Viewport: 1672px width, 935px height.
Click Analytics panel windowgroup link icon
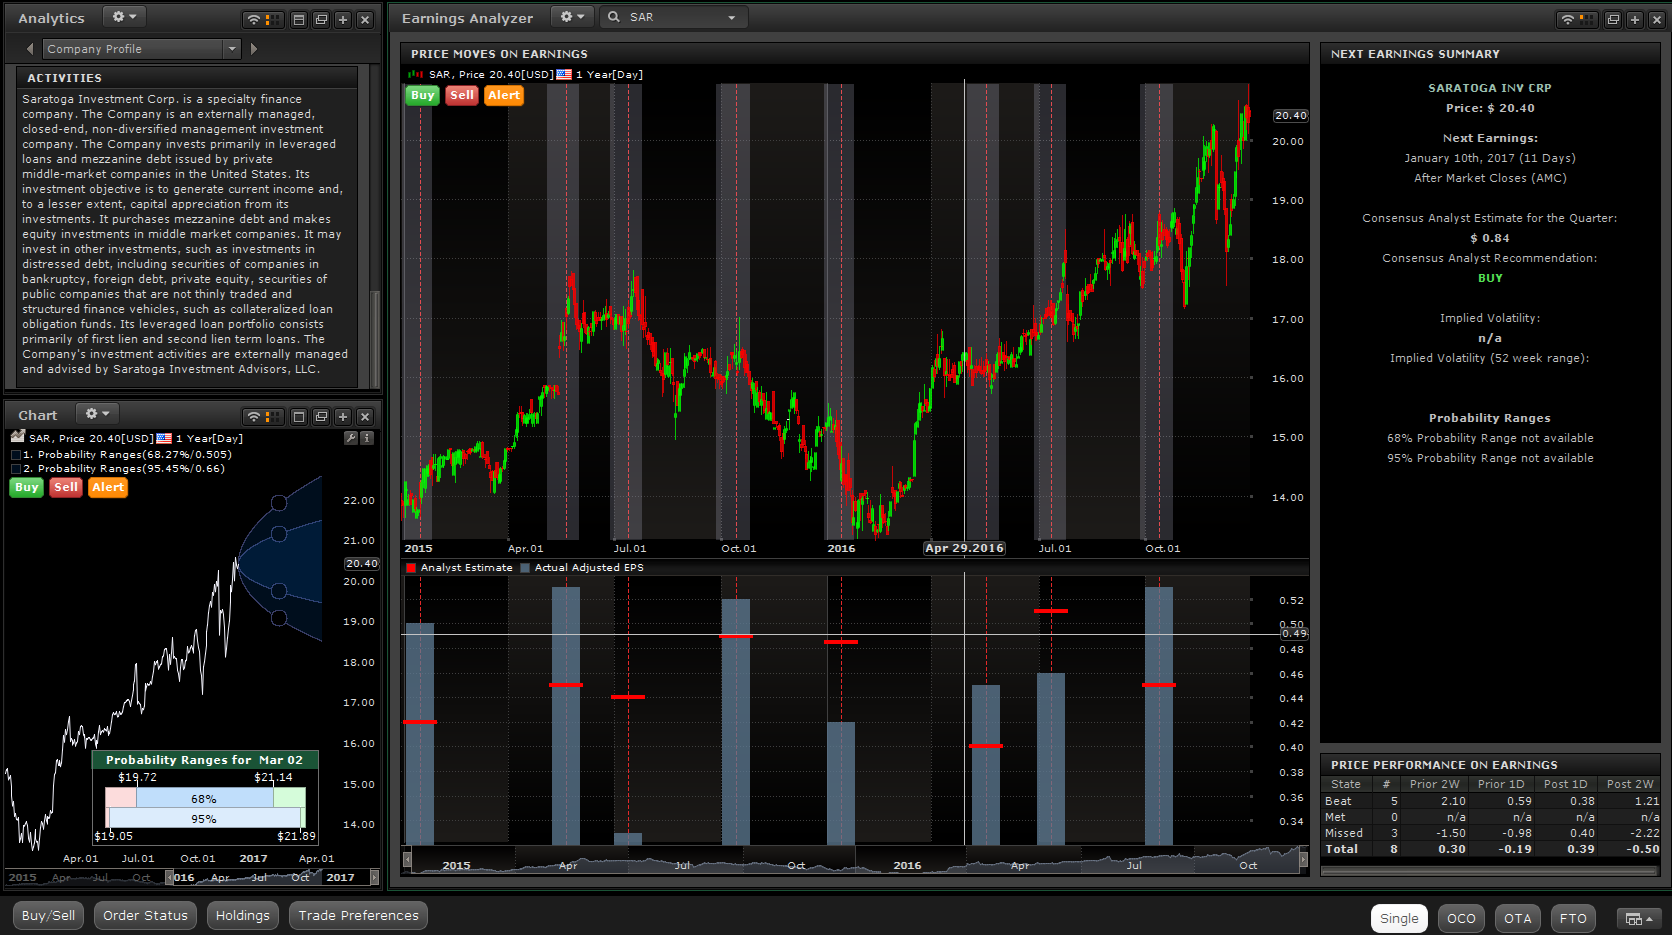click(x=263, y=20)
